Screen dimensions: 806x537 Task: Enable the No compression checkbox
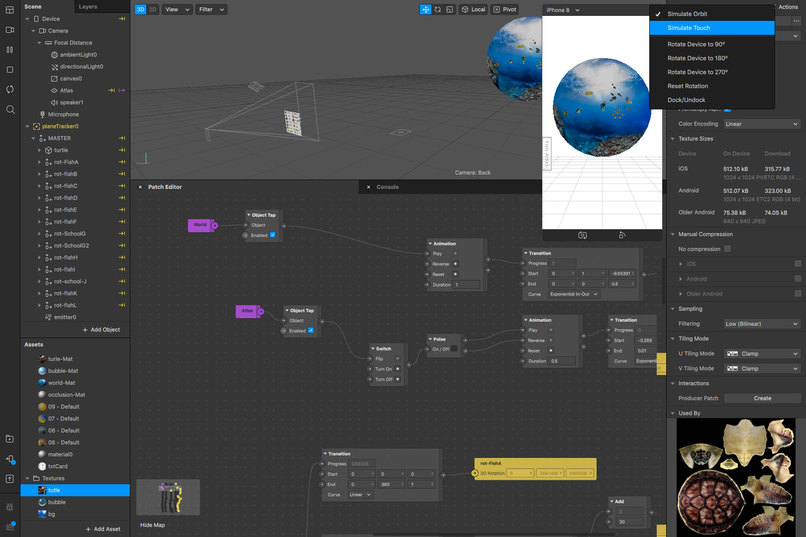[727, 249]
